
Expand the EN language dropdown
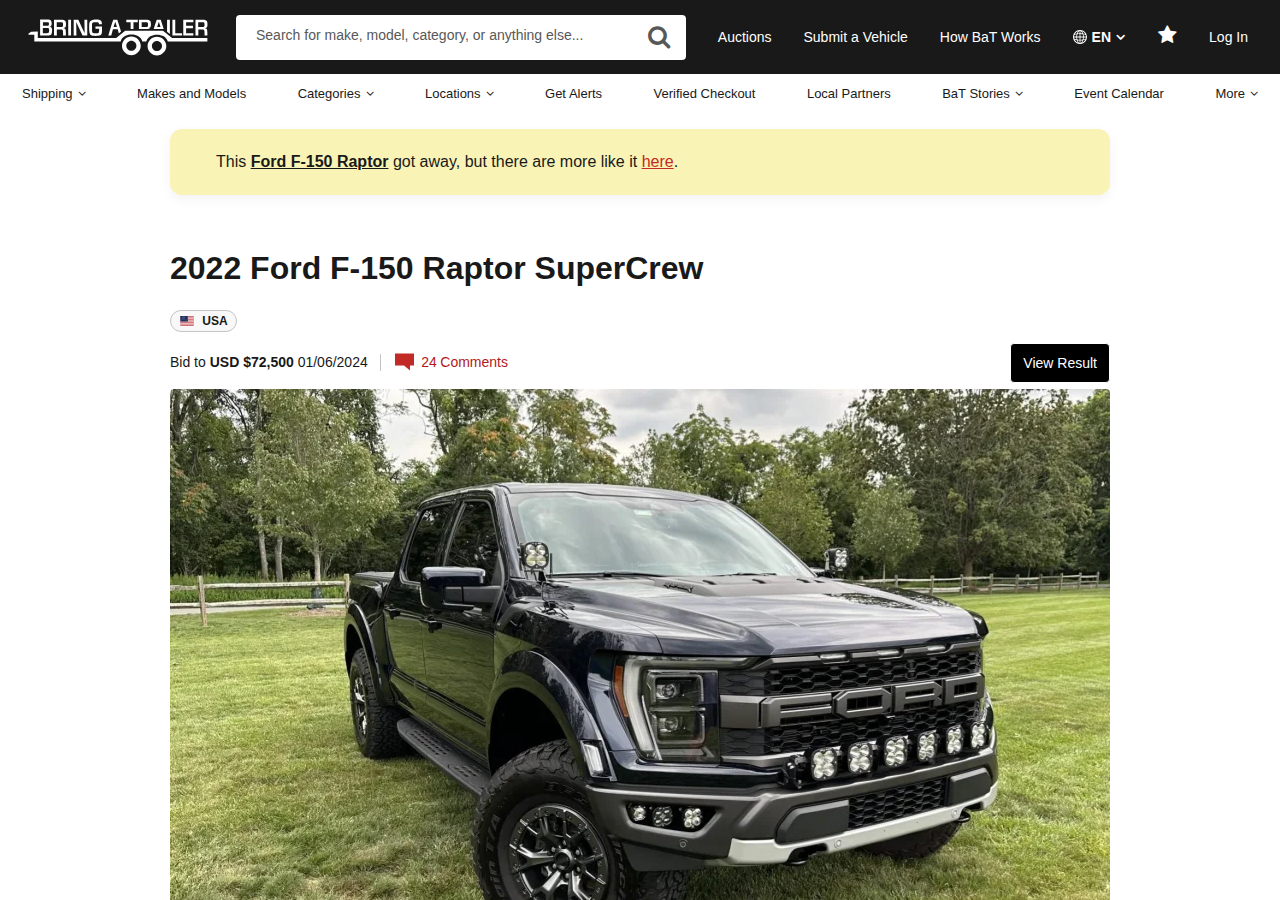click(x=1100, y=37)
